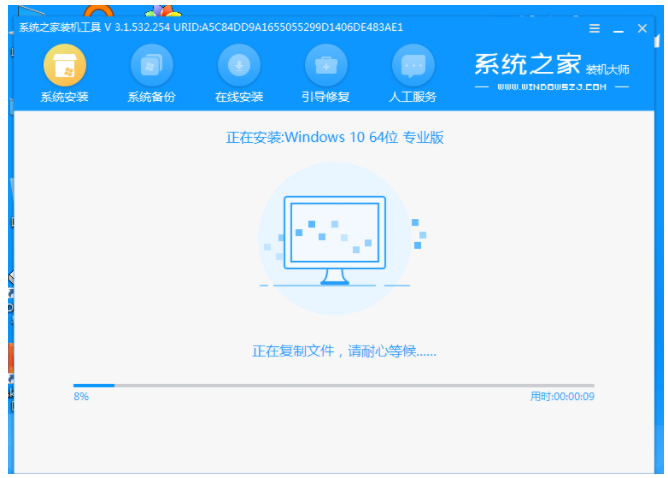Viewport: 668px width, 478px height.
Task: Click the 用时 elapsed time readout
Action: 562,397
